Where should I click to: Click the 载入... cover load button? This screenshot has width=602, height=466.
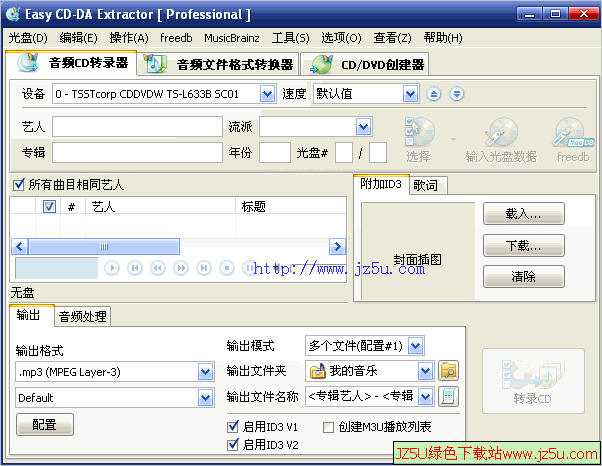(523, 213)
